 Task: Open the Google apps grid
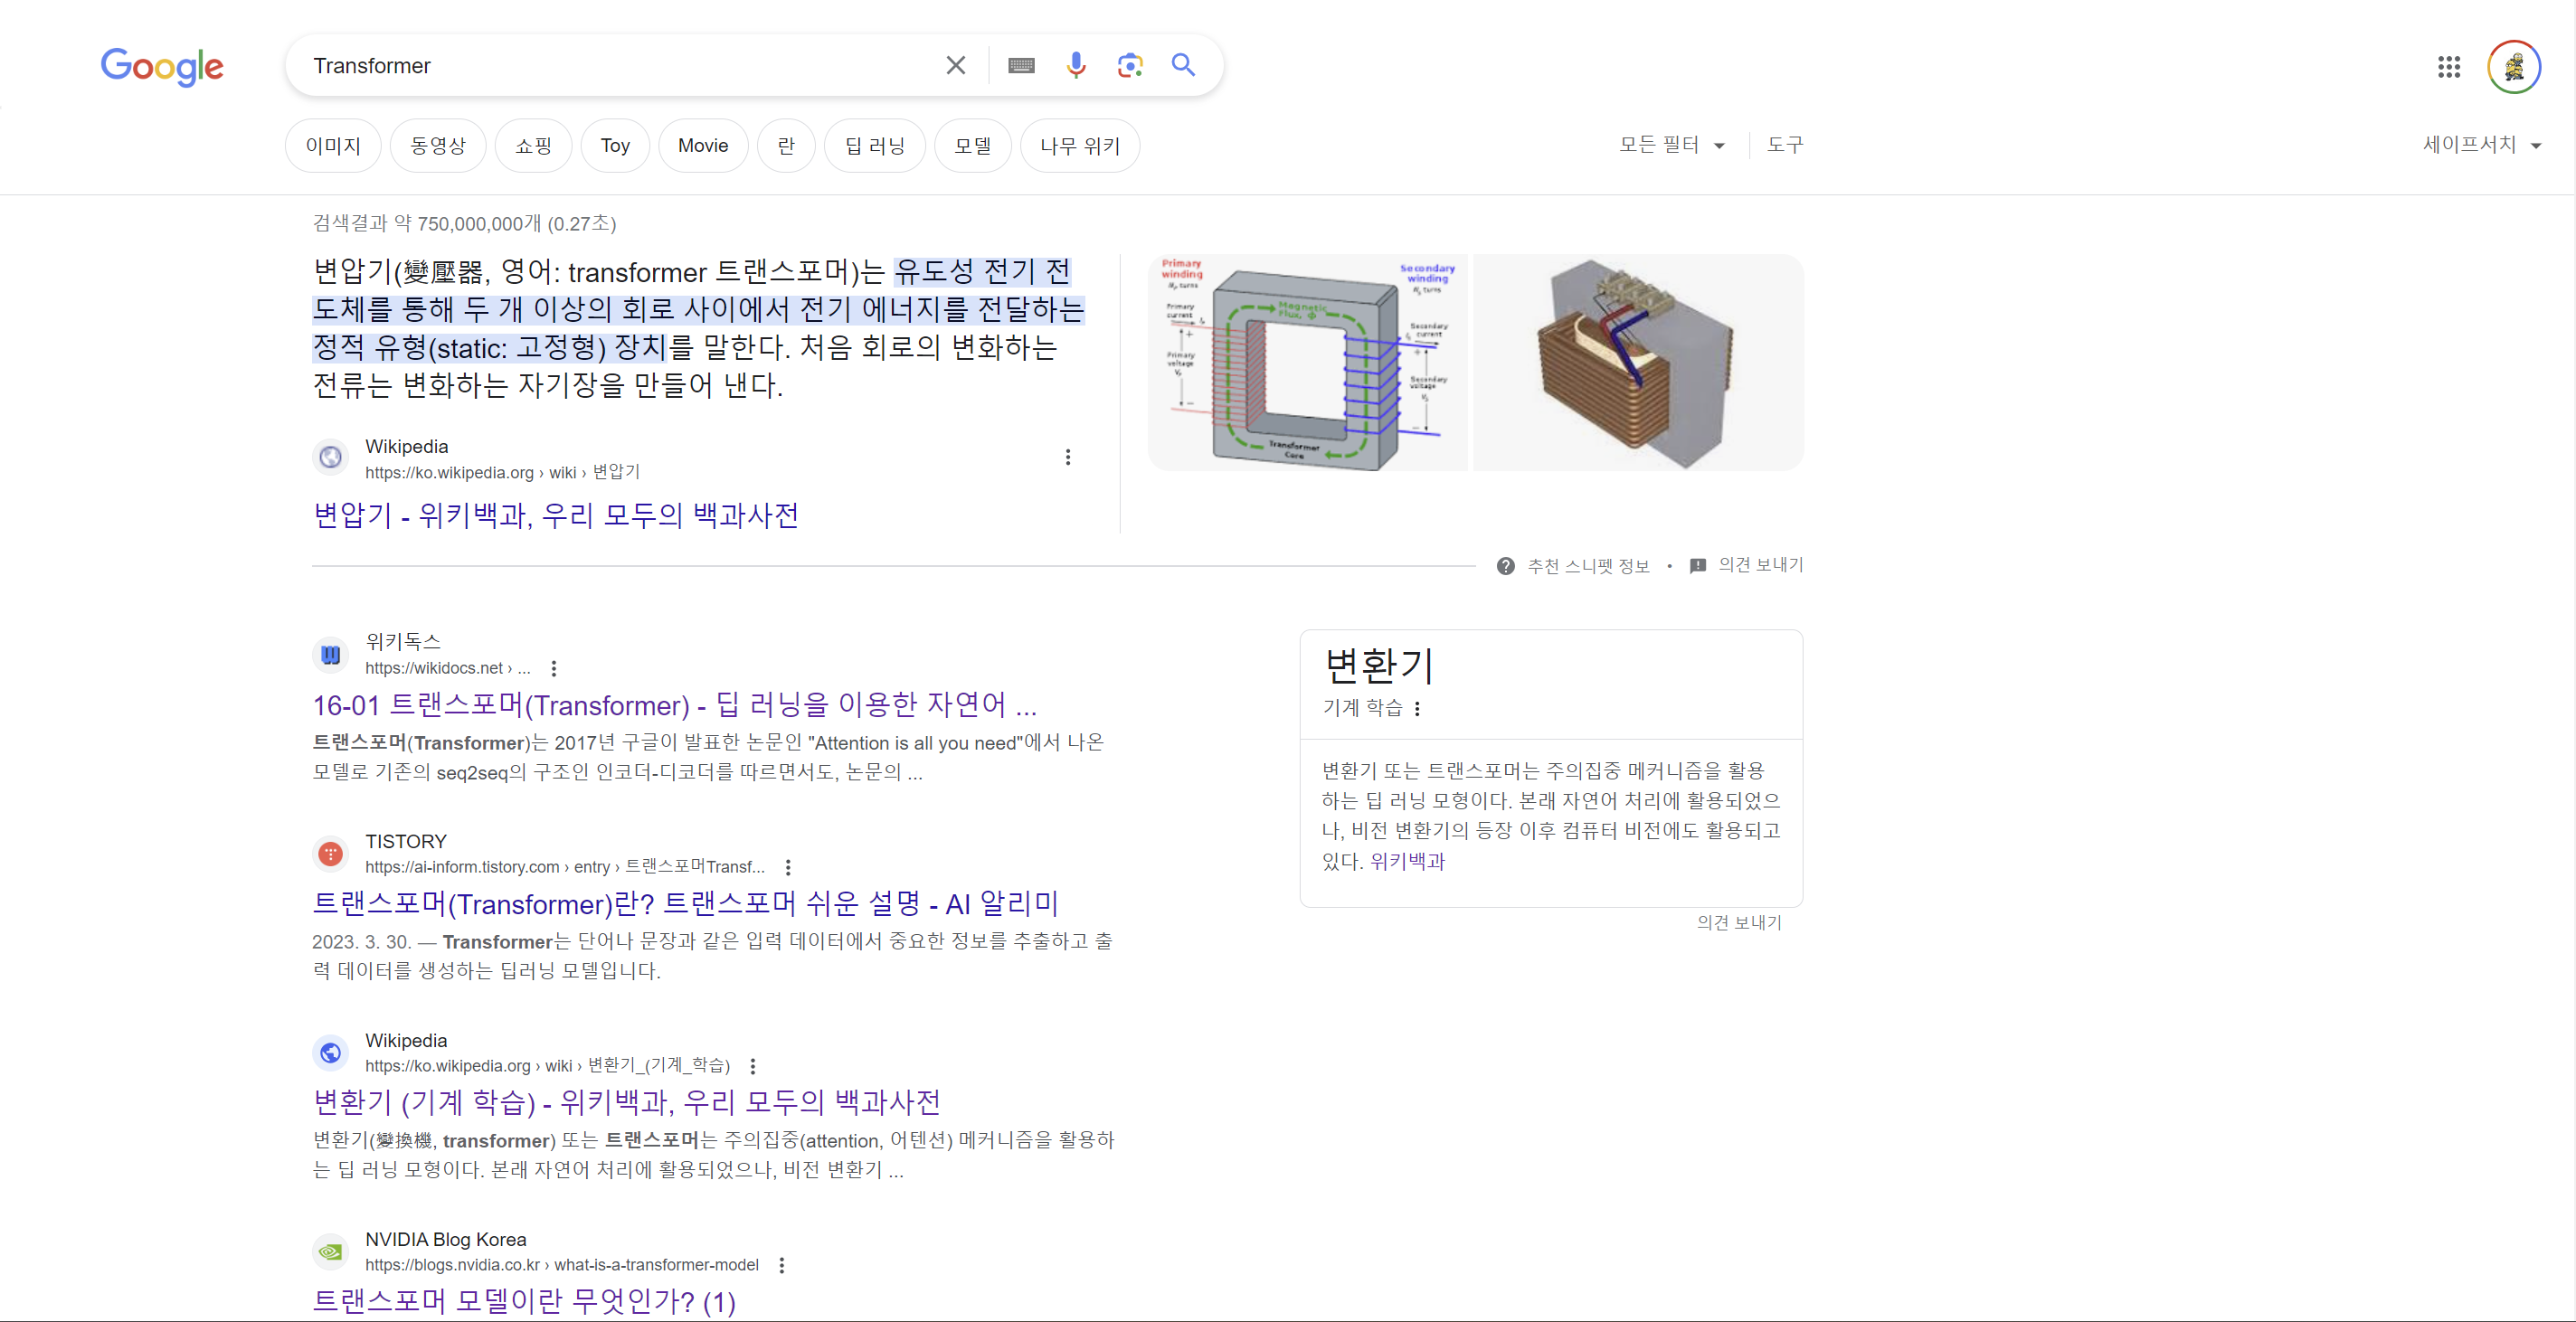pyautogui.click(x=2448, y=67)
